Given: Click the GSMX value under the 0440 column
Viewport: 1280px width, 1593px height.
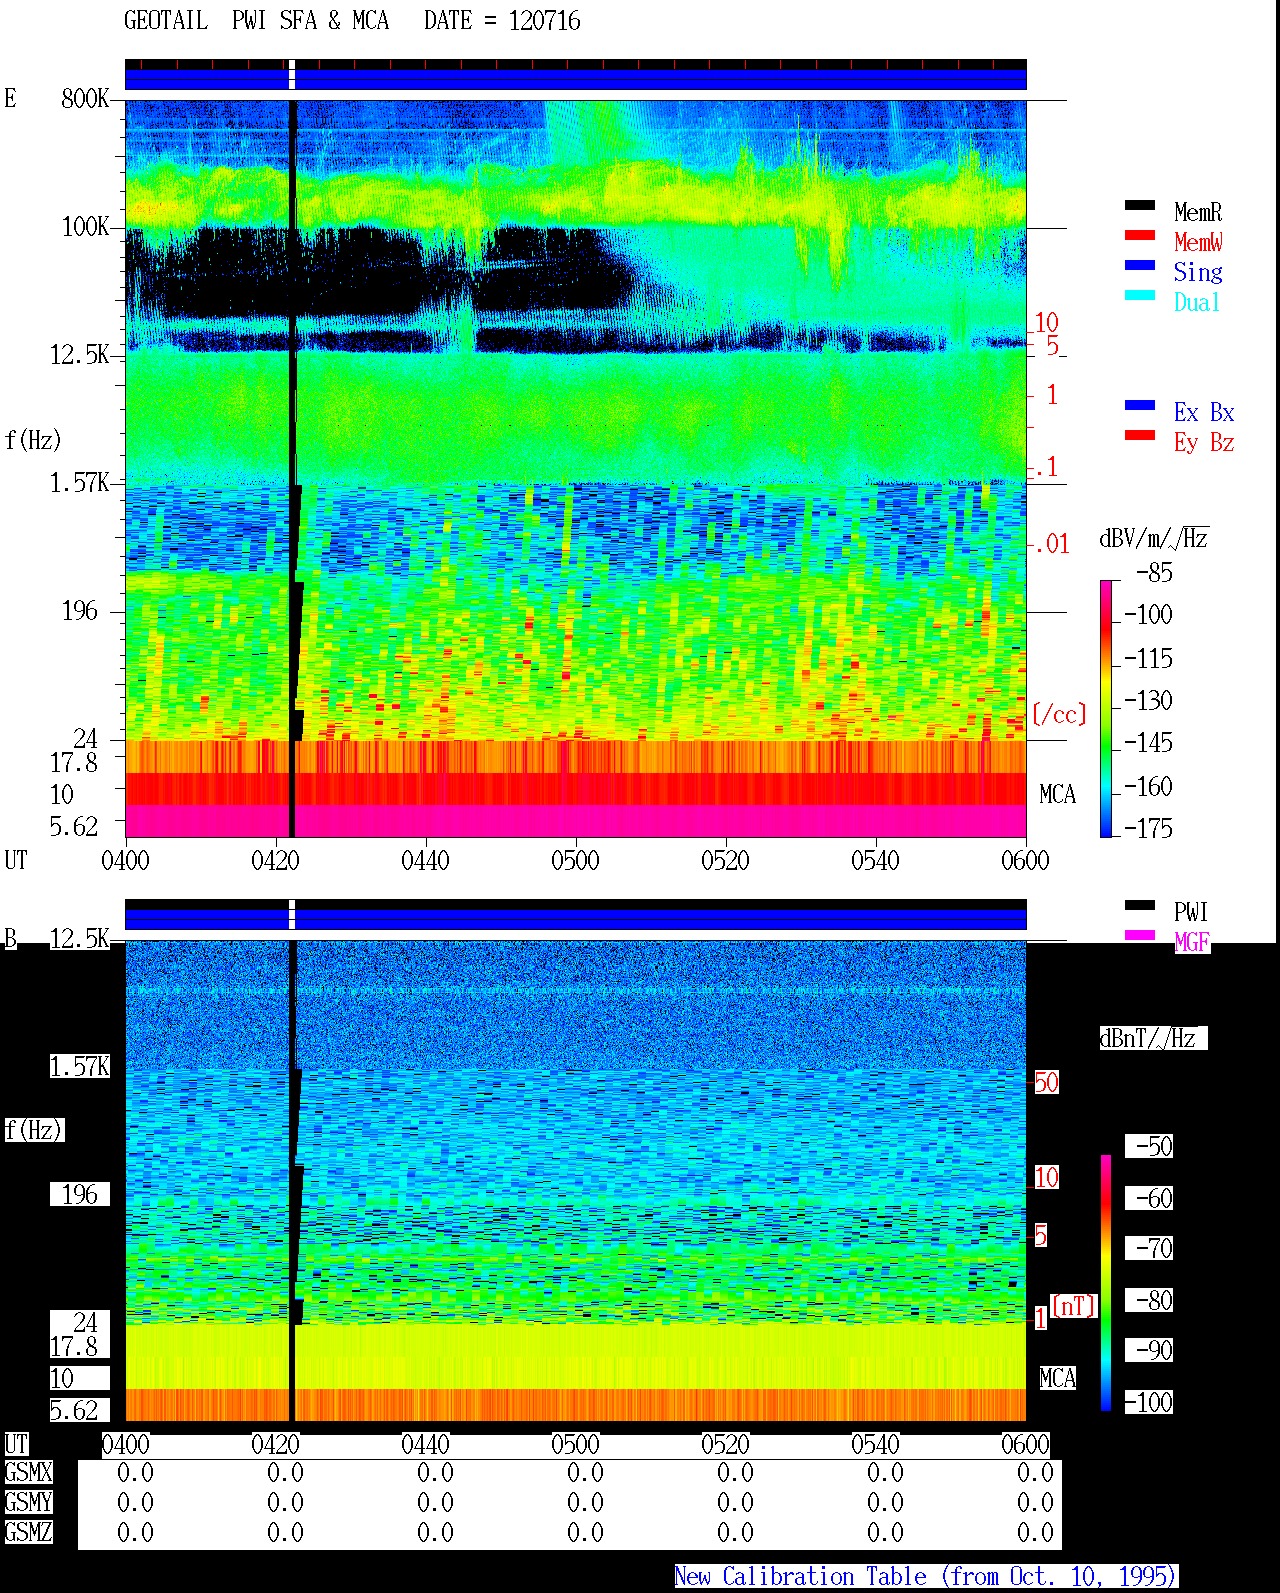Looking at the screenshot, I should [435, 1473].
